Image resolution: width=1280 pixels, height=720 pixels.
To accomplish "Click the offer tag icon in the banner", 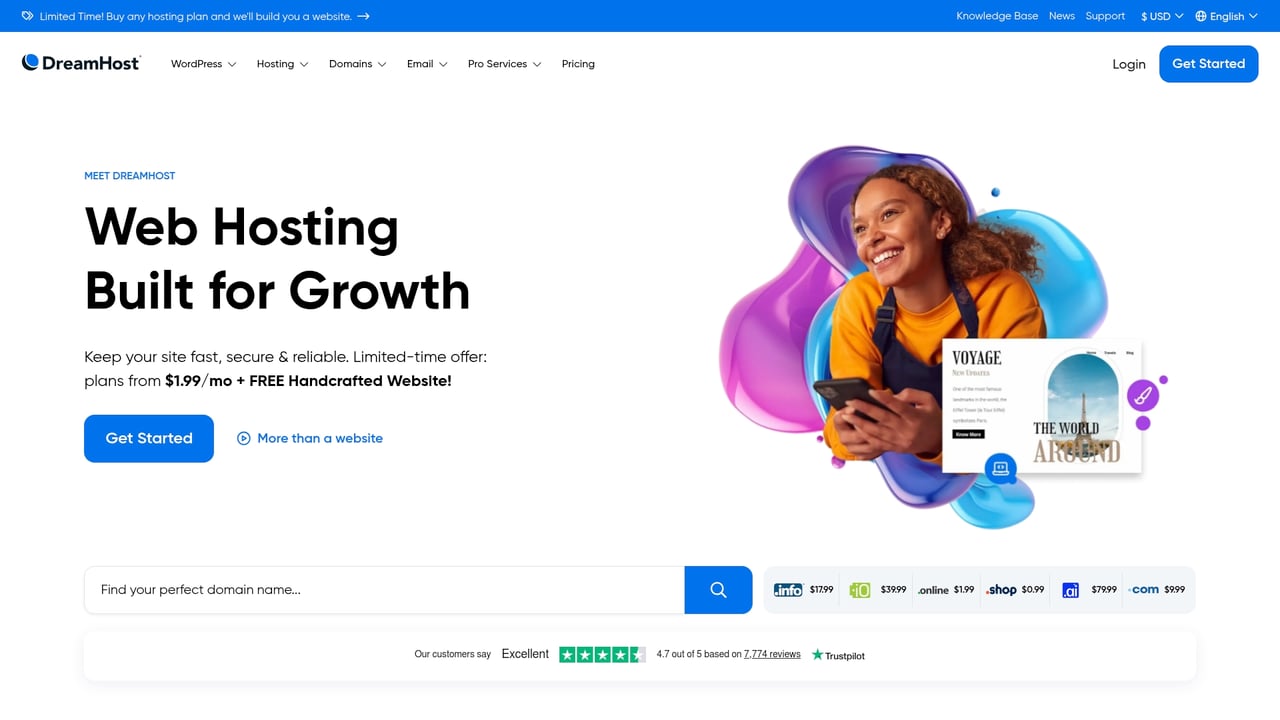I will coord(27,16).
